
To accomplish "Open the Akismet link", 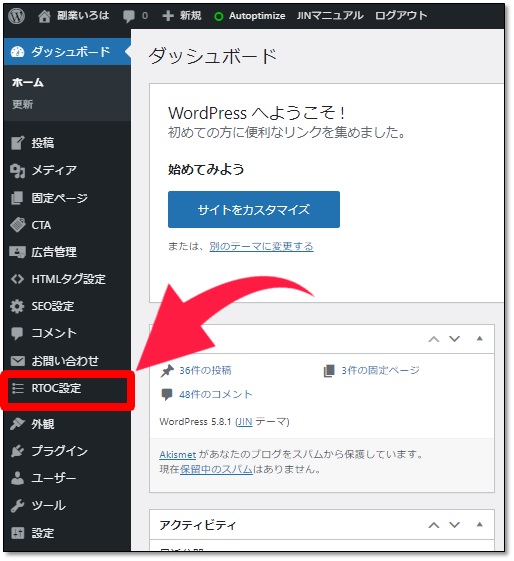I will (x=177, y=455).
